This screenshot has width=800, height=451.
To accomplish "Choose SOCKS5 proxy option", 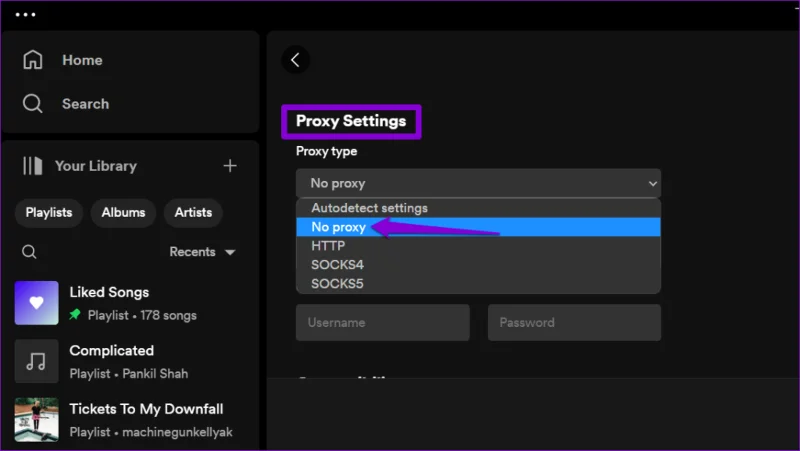I will pyautogui.click(x=479, y=284).
